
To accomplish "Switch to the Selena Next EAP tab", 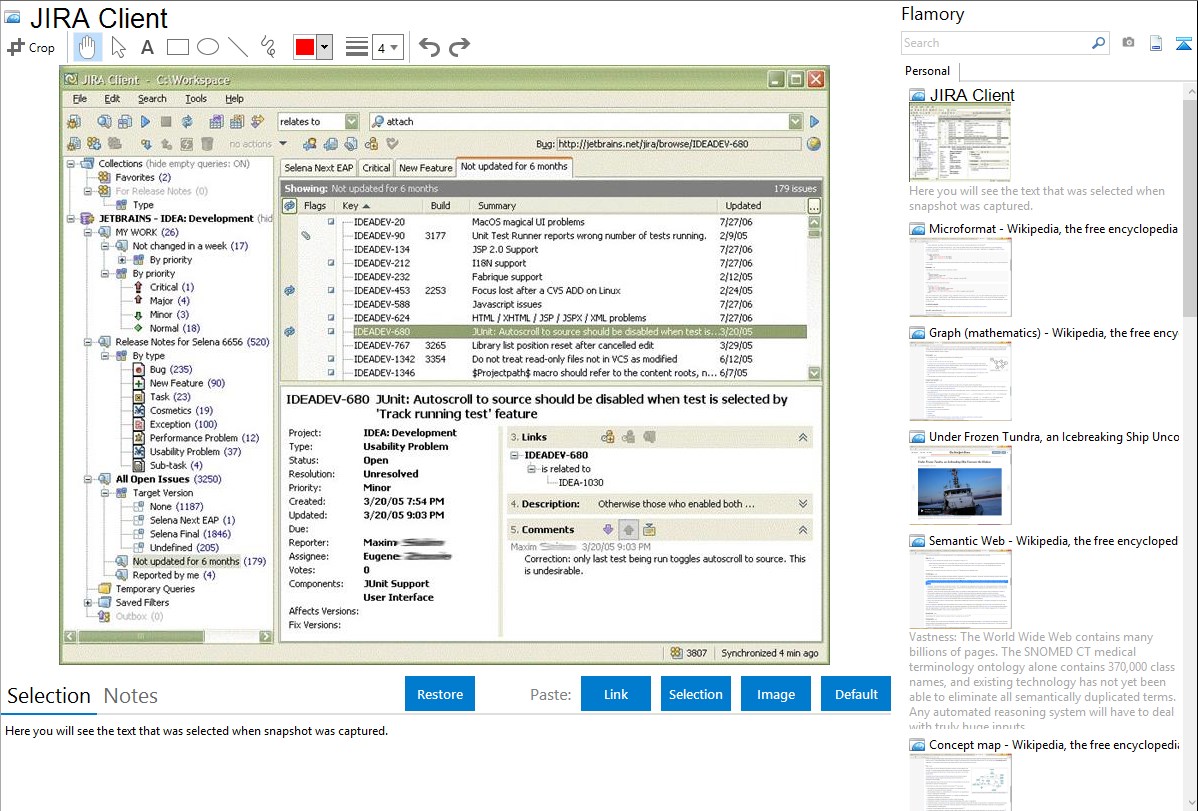I will point(319,167).
